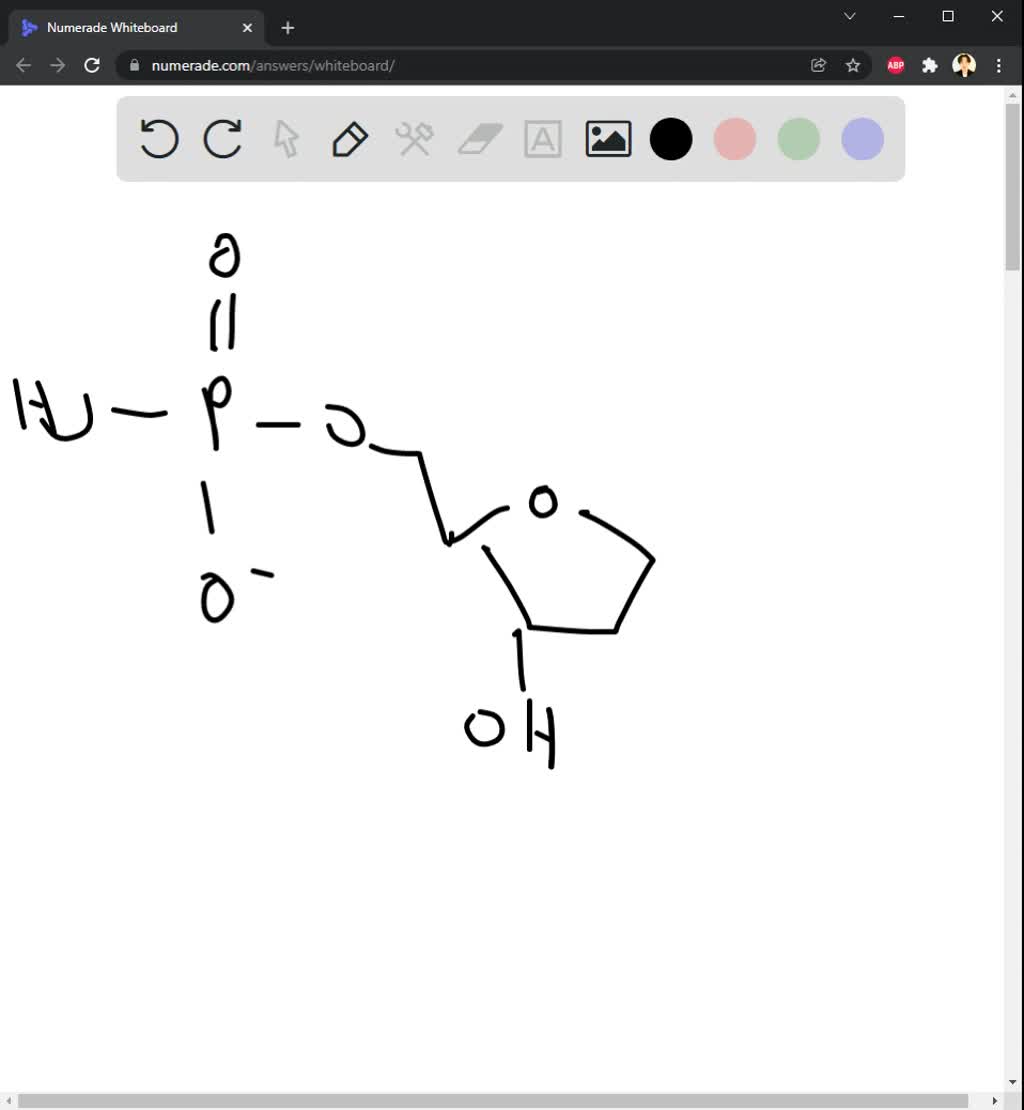Select the red color swatch
Image resolution: width=1024 pixels, height=1110 pixels.
point(734,139)
